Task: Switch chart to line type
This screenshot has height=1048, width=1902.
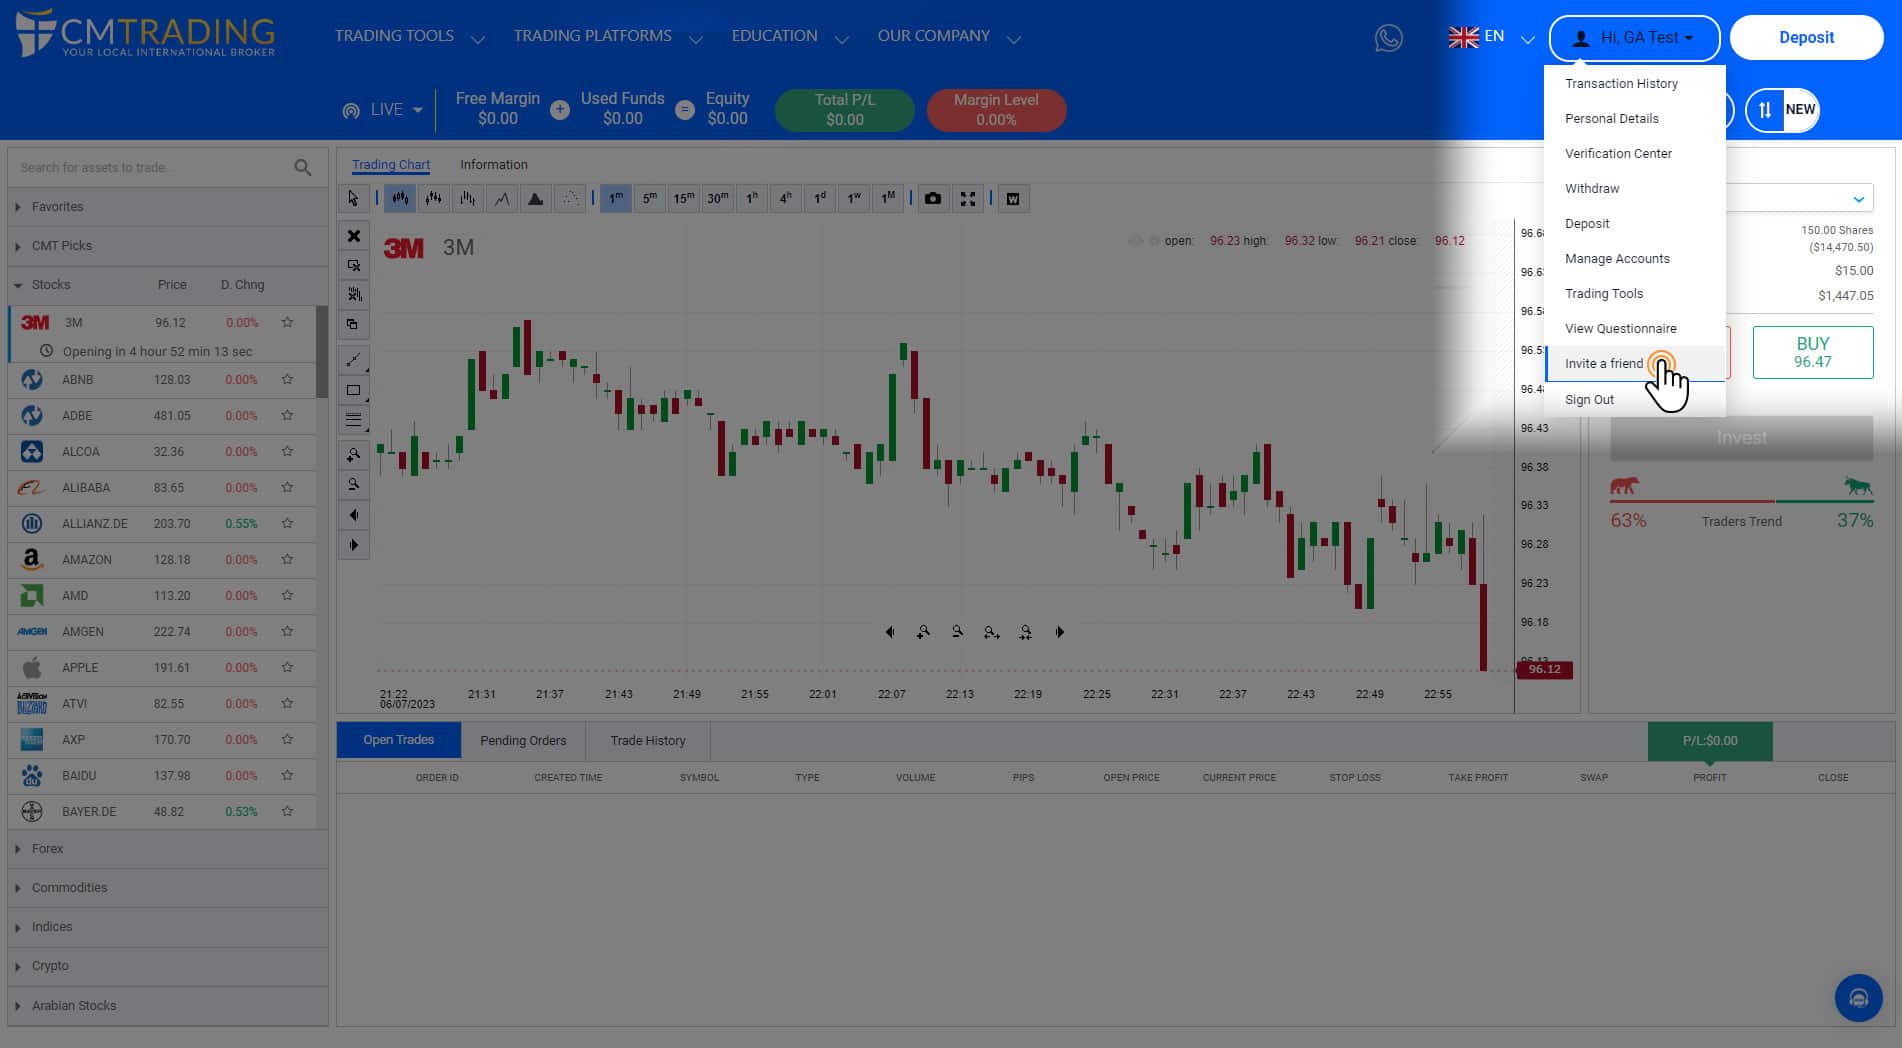Action: click(x=501, y=198)
